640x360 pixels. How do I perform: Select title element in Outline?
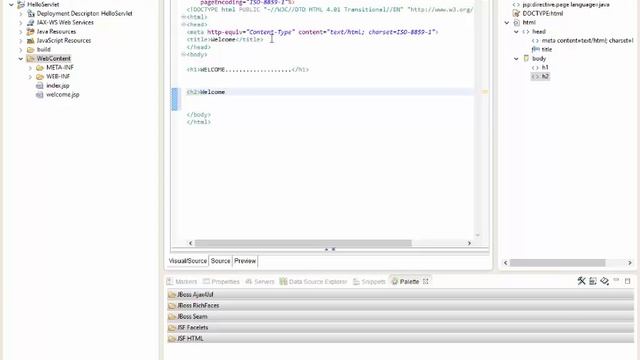point(547,49)
